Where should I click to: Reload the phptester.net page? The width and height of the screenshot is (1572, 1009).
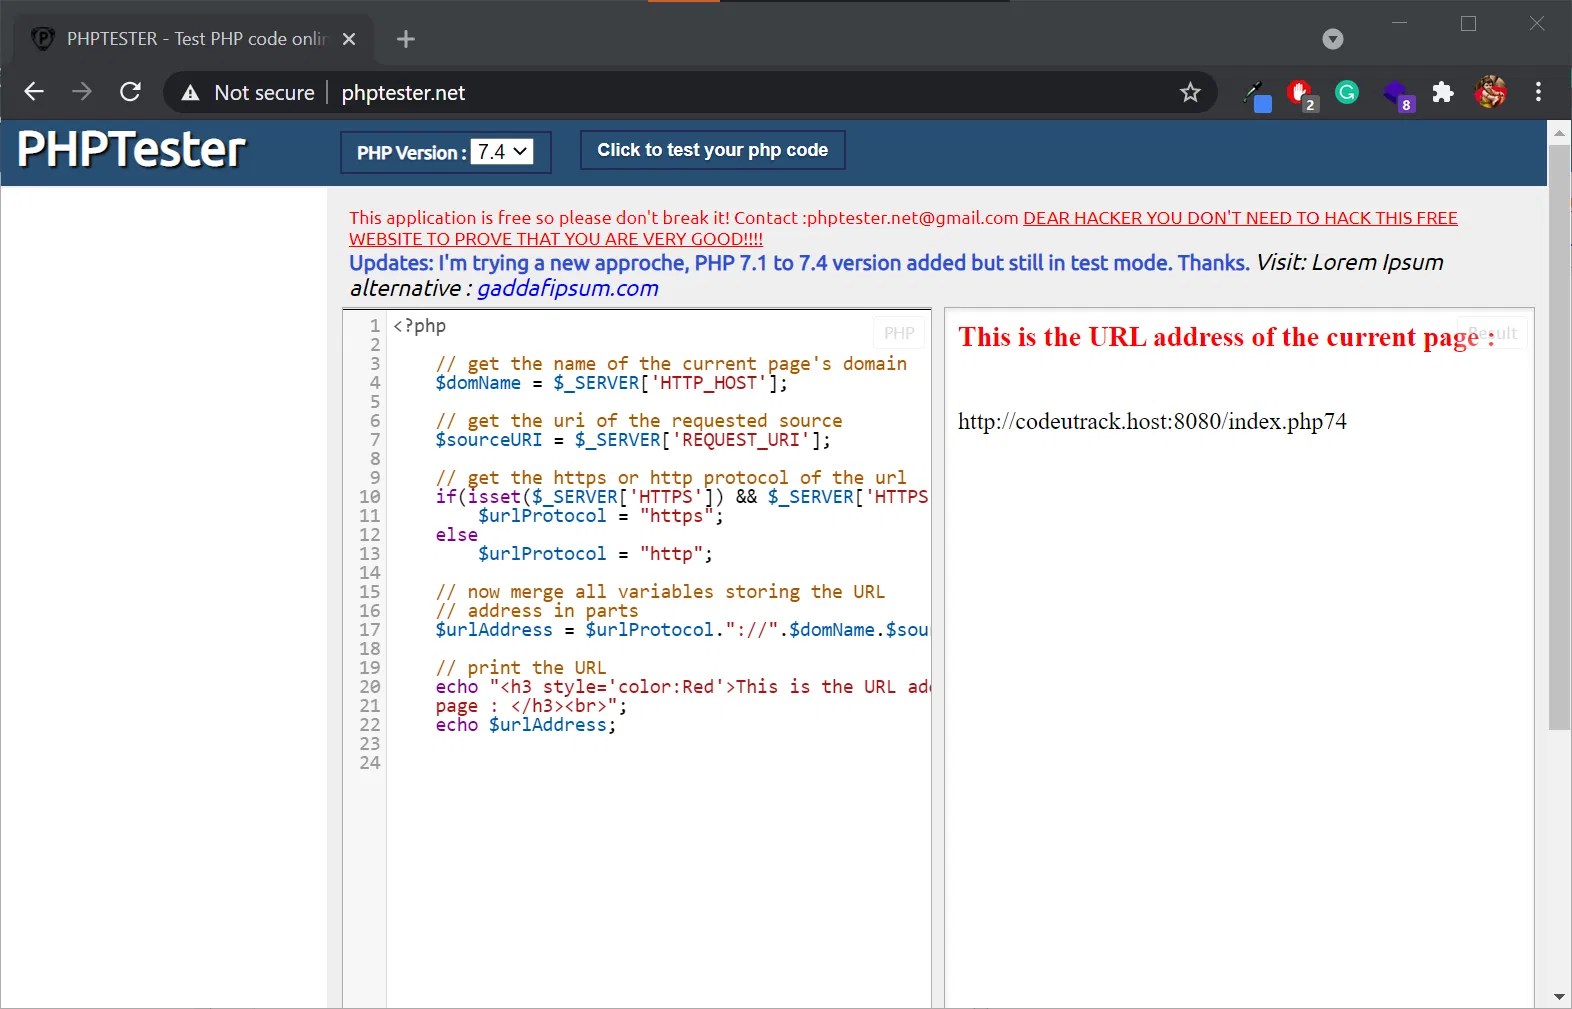130,92
